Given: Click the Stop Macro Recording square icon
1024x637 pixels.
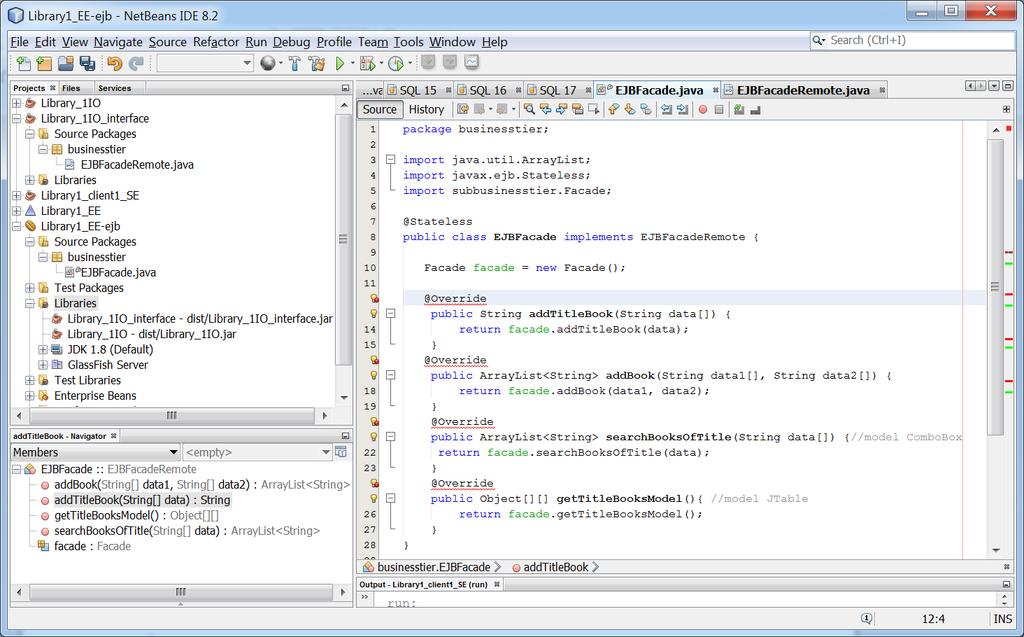Looking at the screenshot, I should click(719, 110).
